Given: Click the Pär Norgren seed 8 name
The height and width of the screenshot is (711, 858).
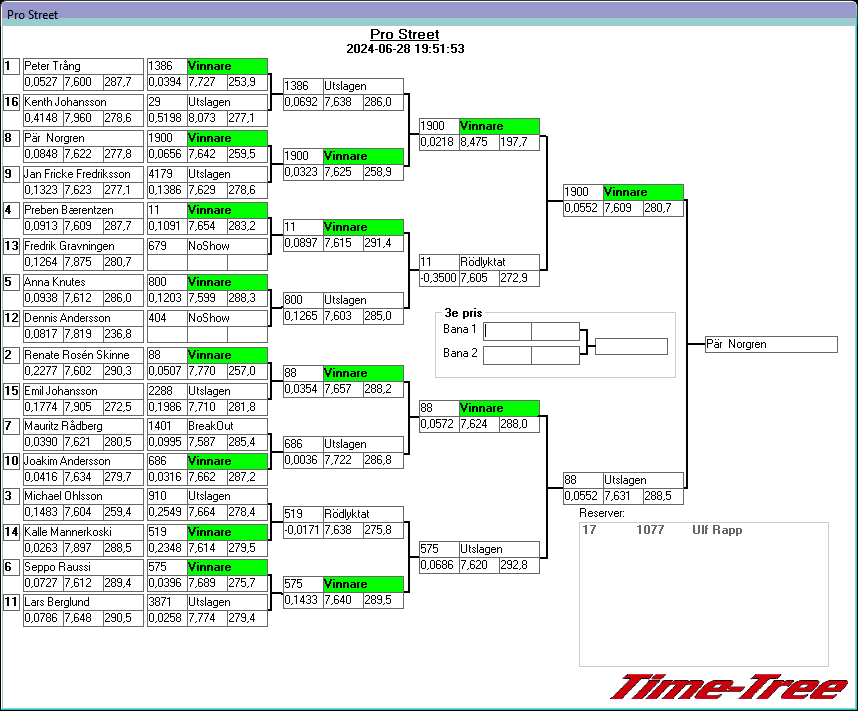Looking at the screenshot, I should click(x=83, y=138).
